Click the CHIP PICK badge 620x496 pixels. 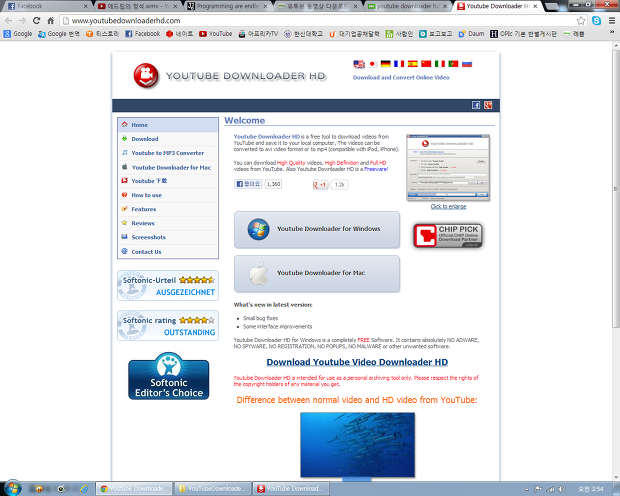(448, 236)
